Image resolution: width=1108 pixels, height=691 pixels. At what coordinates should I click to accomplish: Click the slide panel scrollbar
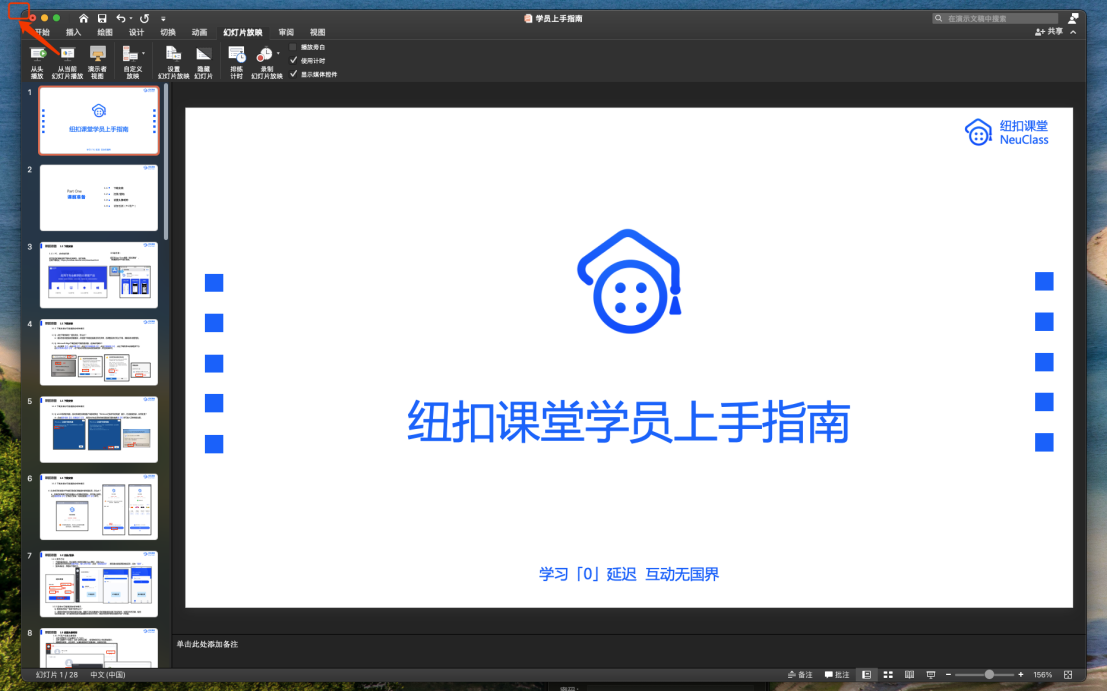pyautogui.click(x=166, y=163)
